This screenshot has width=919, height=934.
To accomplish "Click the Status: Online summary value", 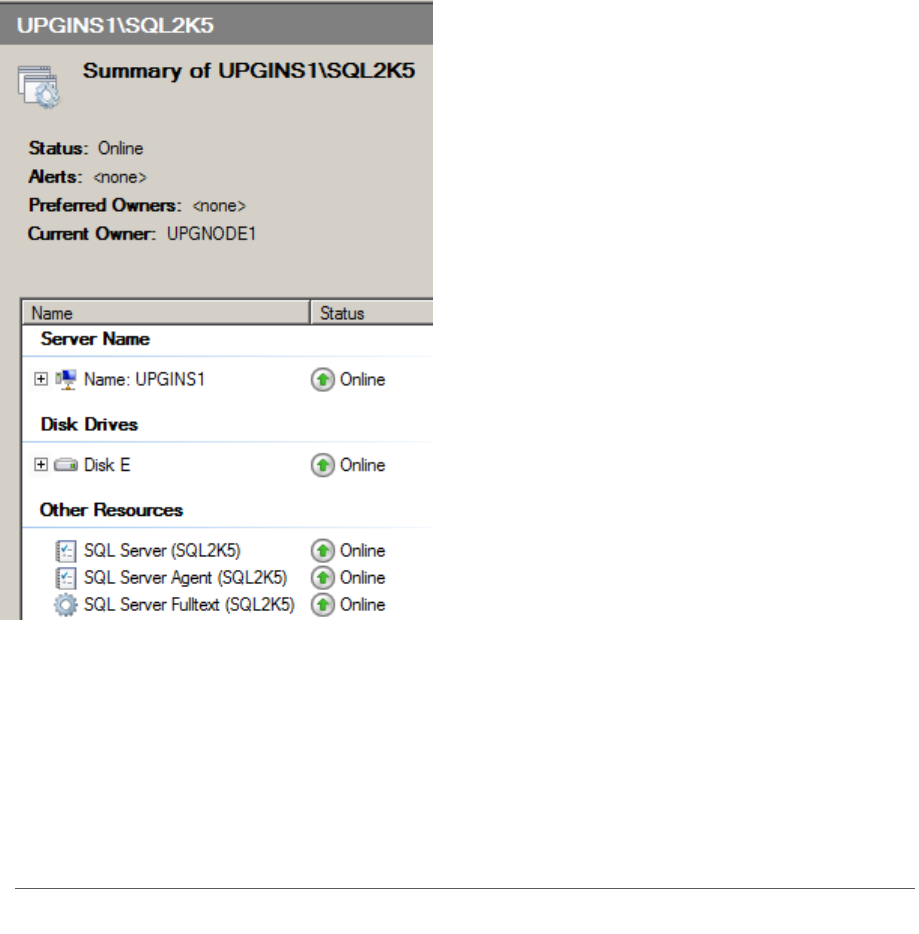I will [120, 148].
